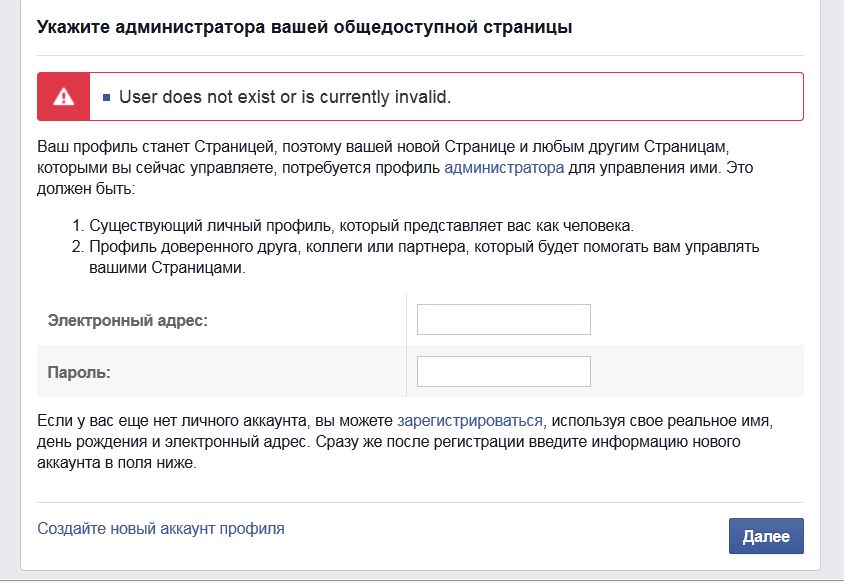The height and width of the screenshot is (582, 844).
Task: Focus the 'Электронный адрес' input field
Action: tap(503, 320)
